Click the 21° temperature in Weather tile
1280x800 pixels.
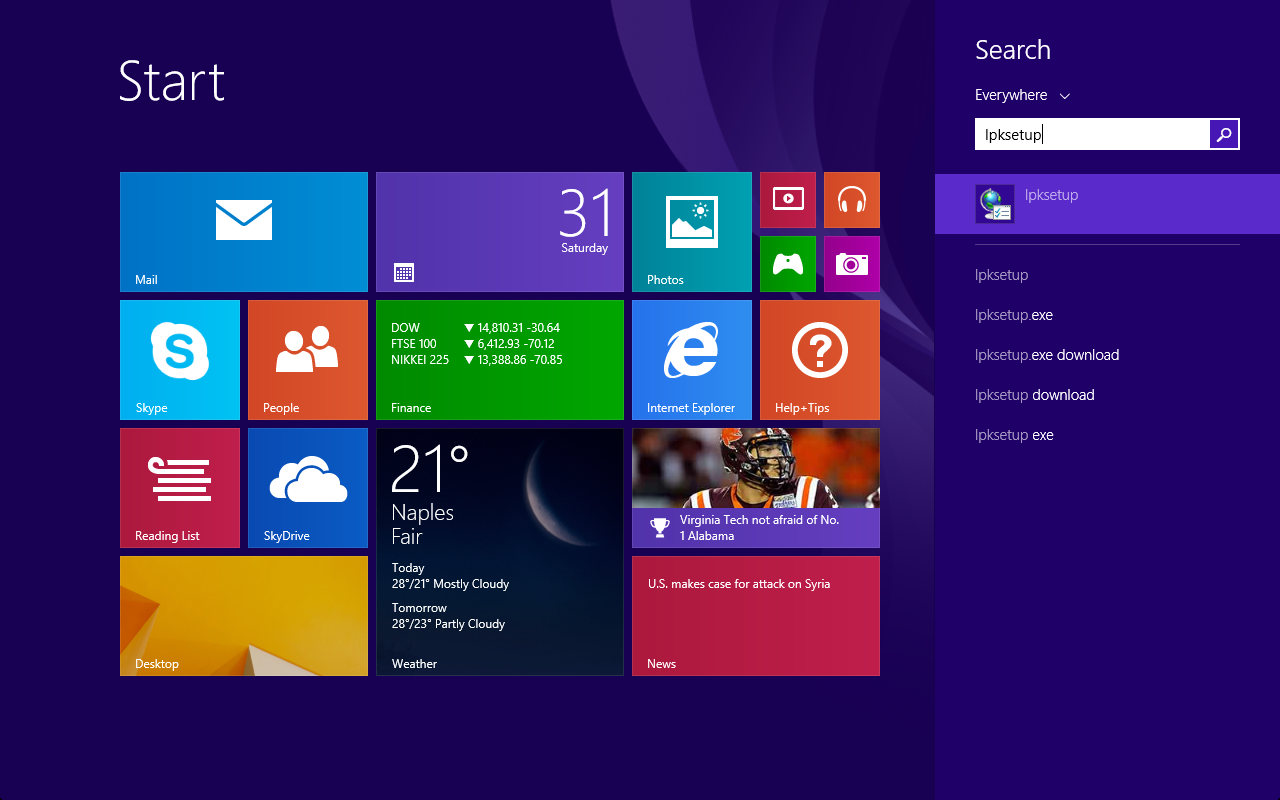(430, 468)
